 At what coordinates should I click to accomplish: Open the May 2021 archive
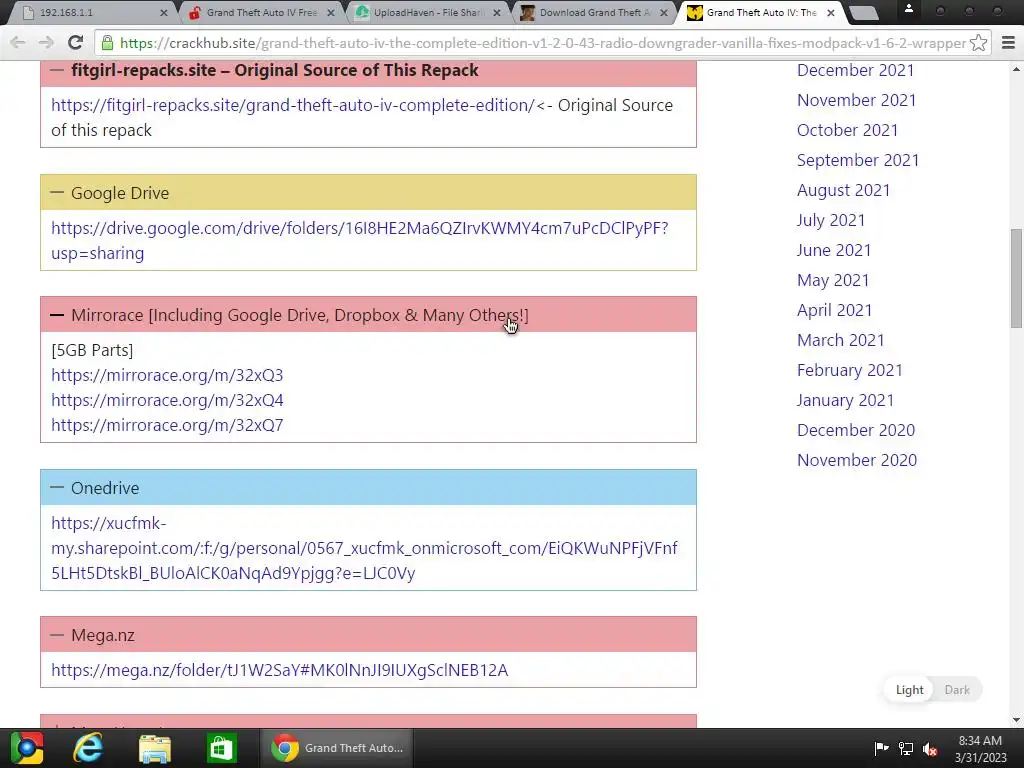coord(833,280)
